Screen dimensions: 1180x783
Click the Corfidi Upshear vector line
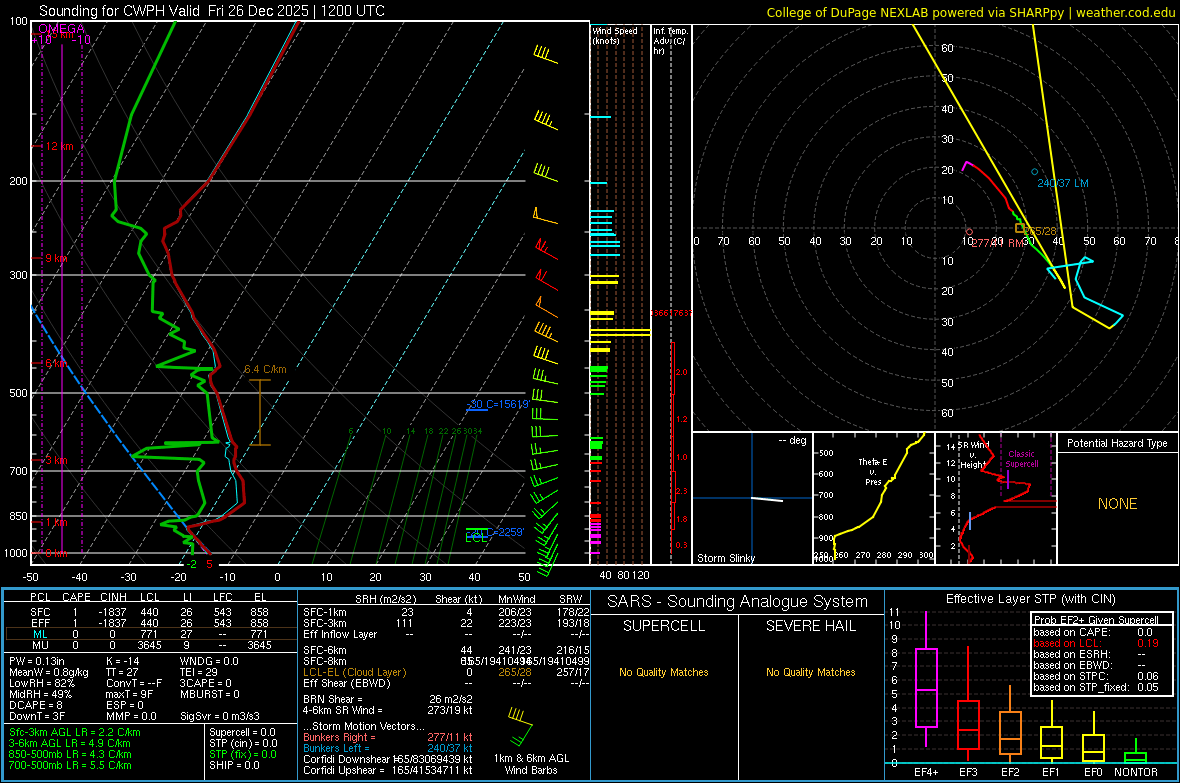388,770
